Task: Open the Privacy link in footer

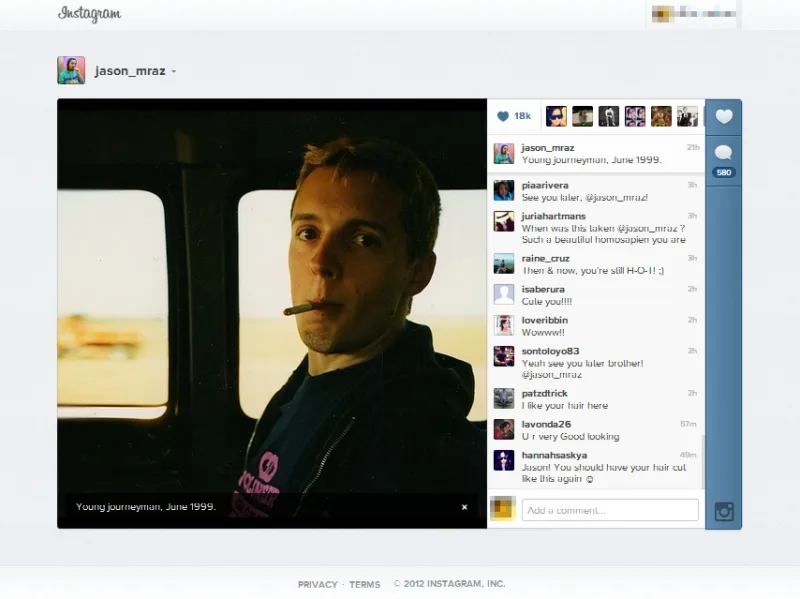Action: click(317, 584)
